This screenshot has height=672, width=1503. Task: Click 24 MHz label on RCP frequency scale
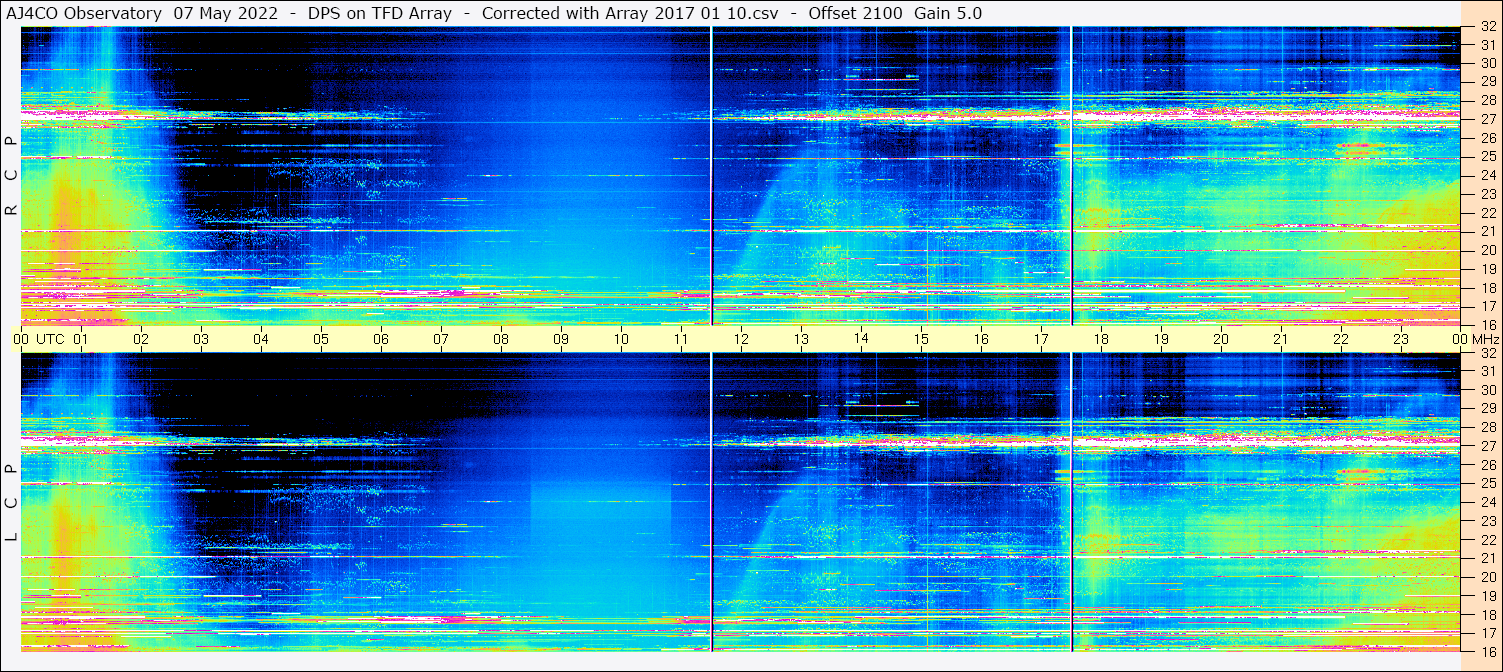[1487, 175]
